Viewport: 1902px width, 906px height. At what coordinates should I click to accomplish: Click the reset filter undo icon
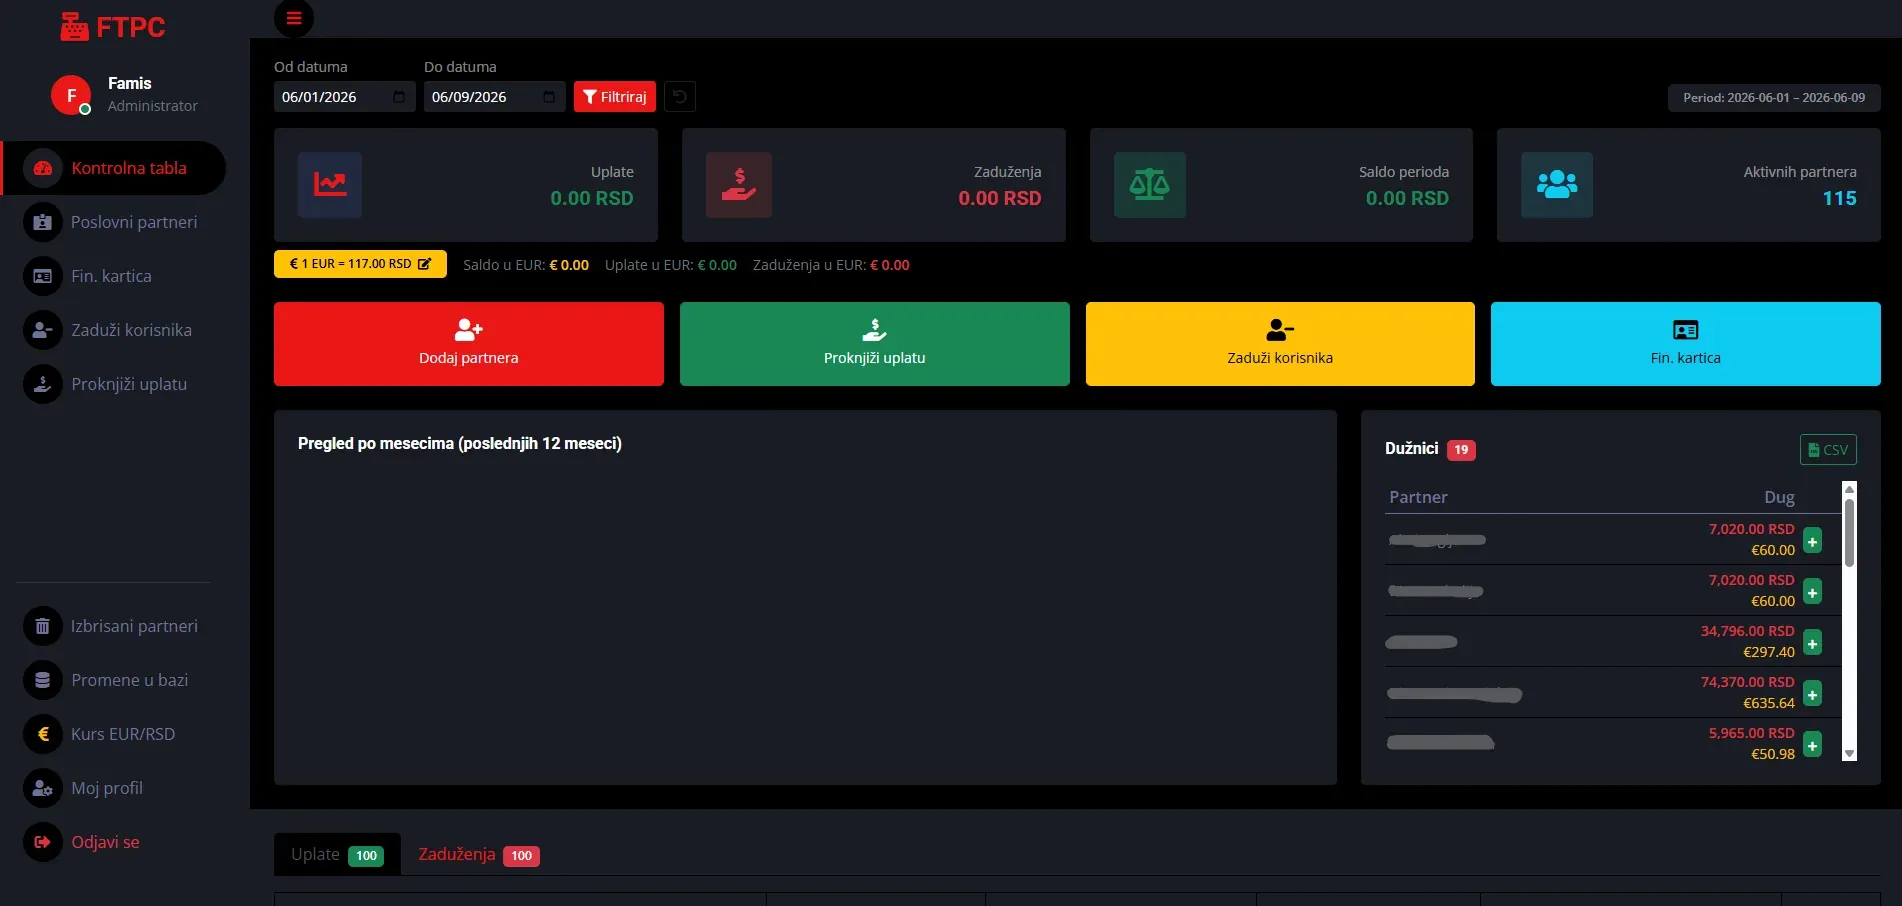pos(680,97)
